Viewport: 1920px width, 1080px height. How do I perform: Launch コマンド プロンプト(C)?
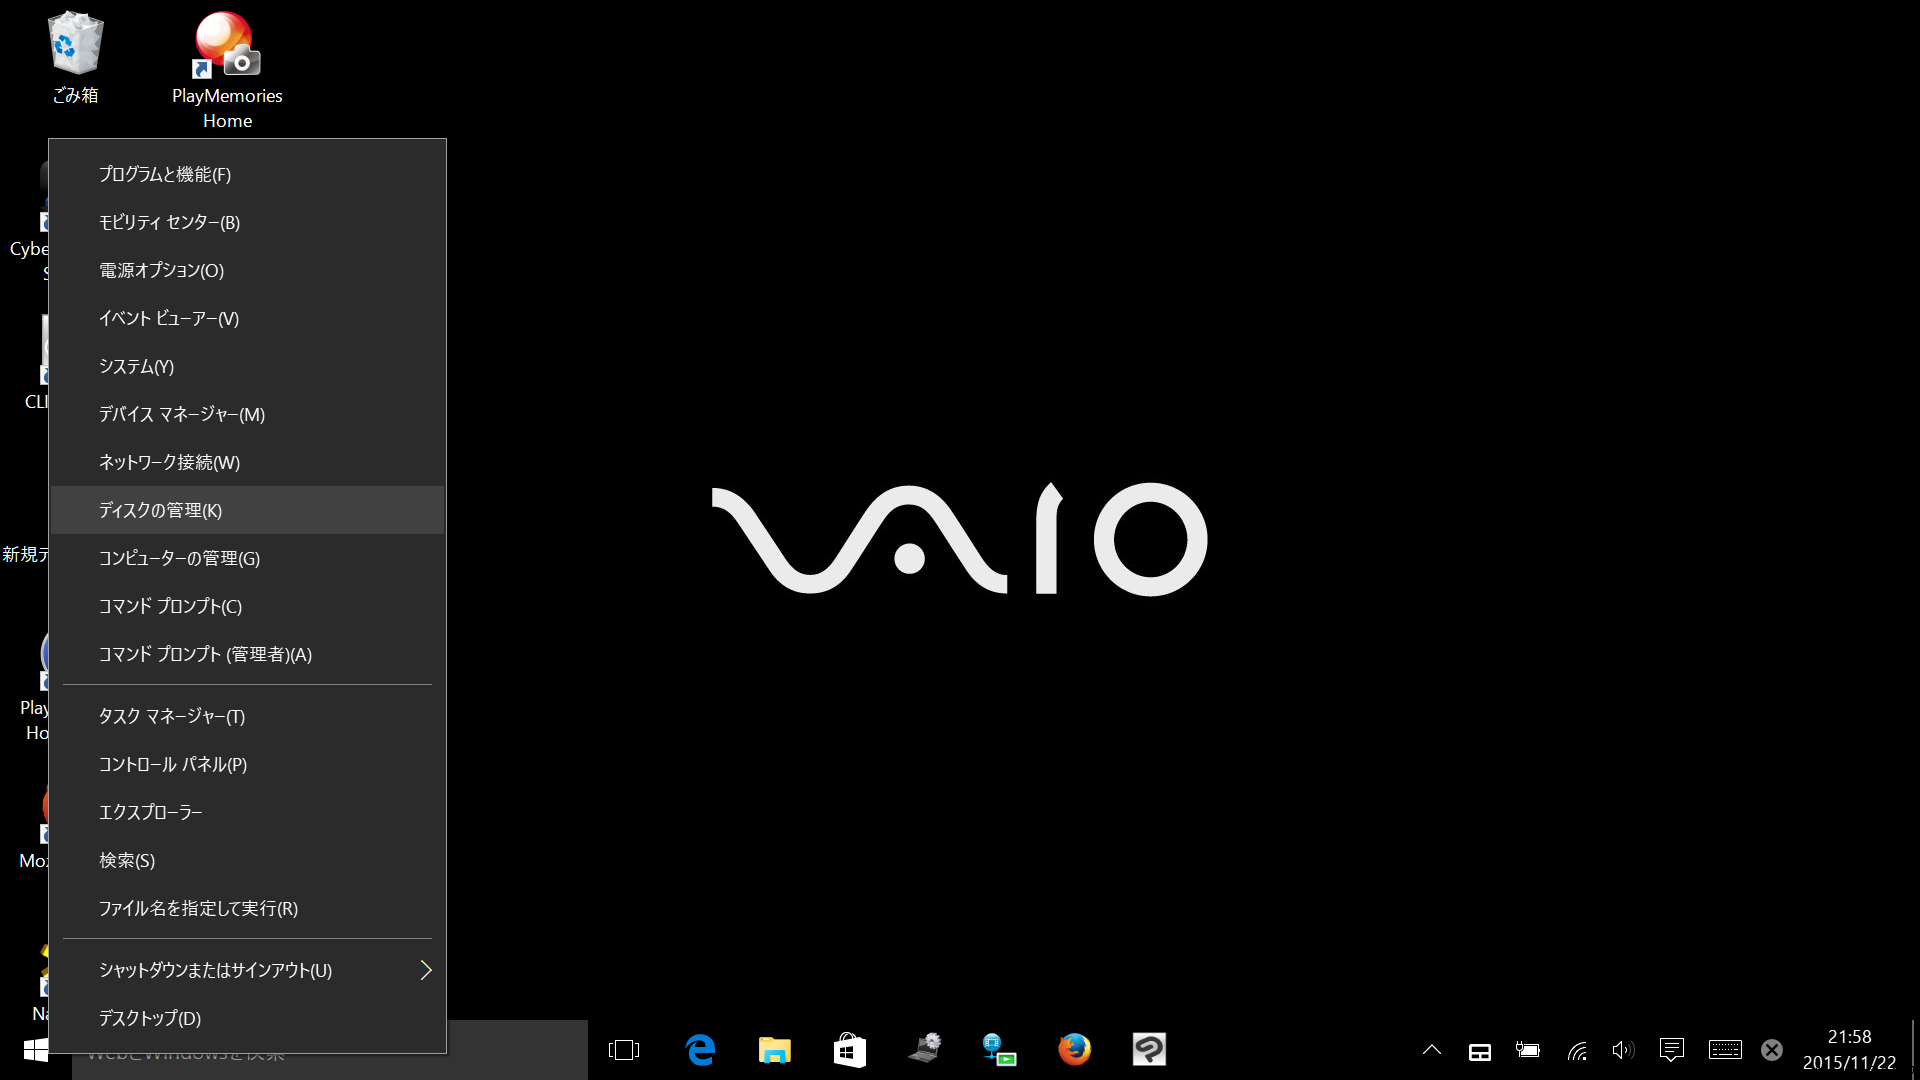click(x=247, y=606)
